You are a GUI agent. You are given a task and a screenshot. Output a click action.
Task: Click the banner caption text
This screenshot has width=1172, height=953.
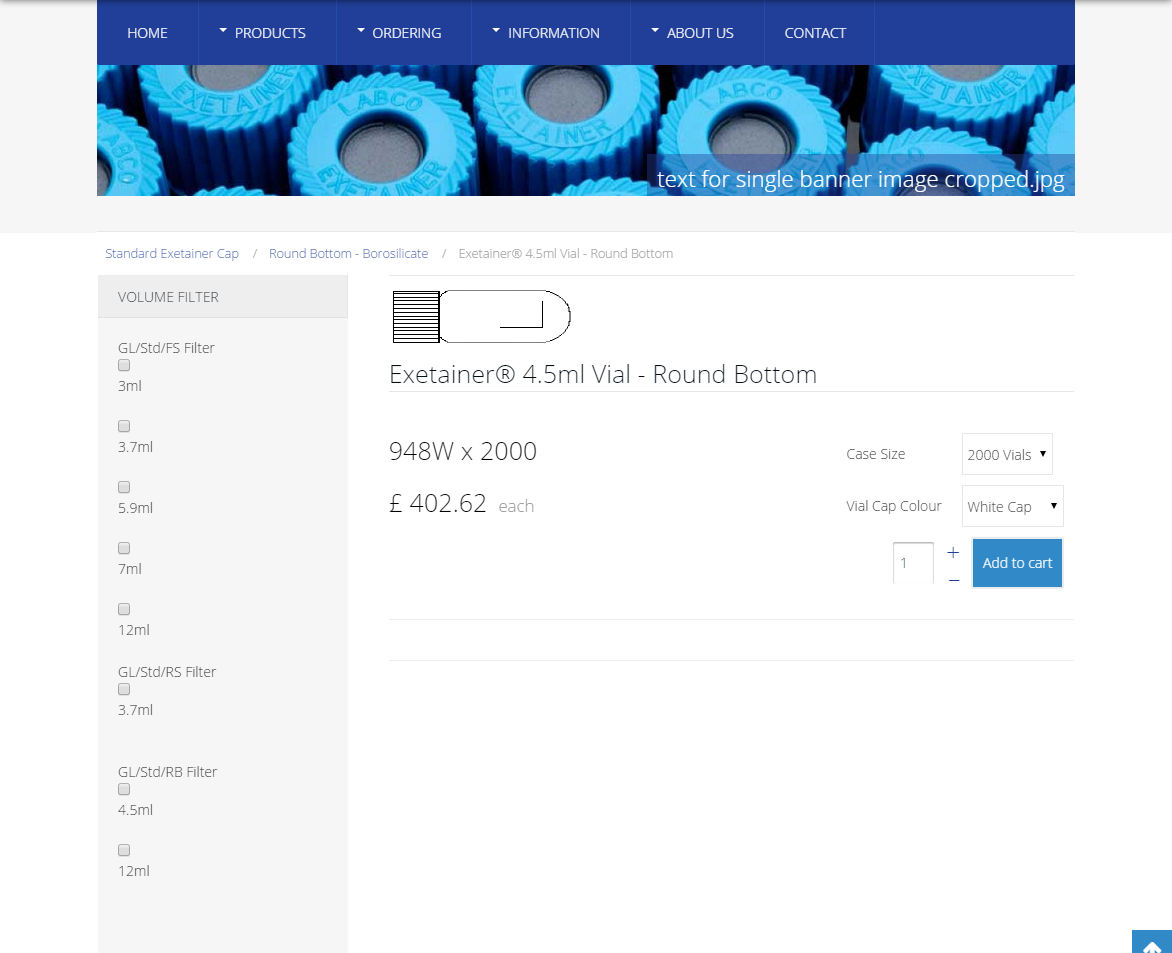(x=860, y=179)
